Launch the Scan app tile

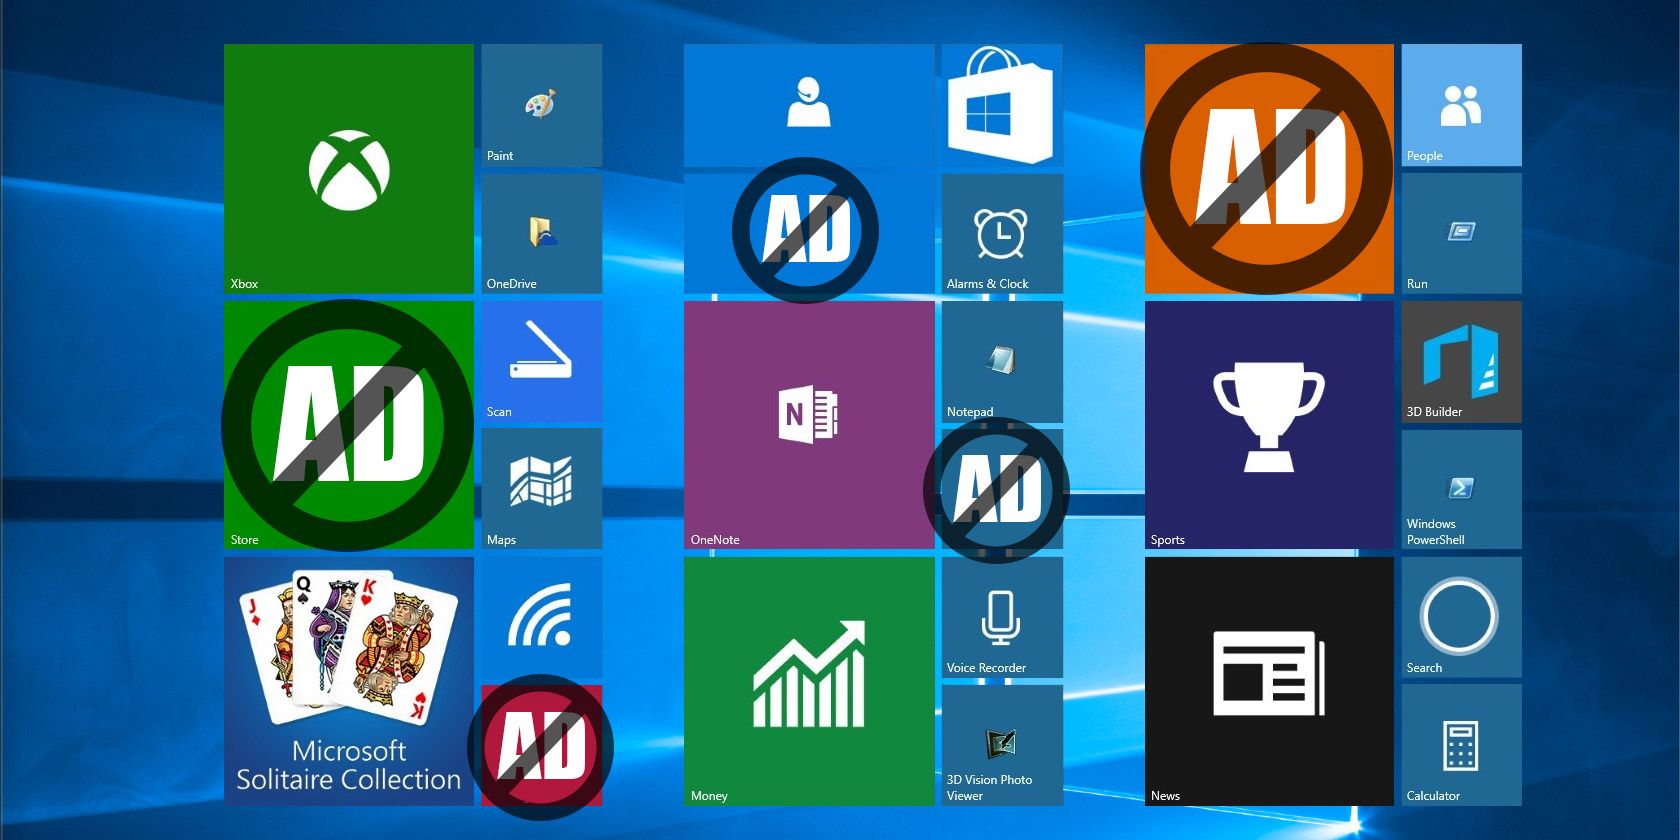click(x=542, y=361)
